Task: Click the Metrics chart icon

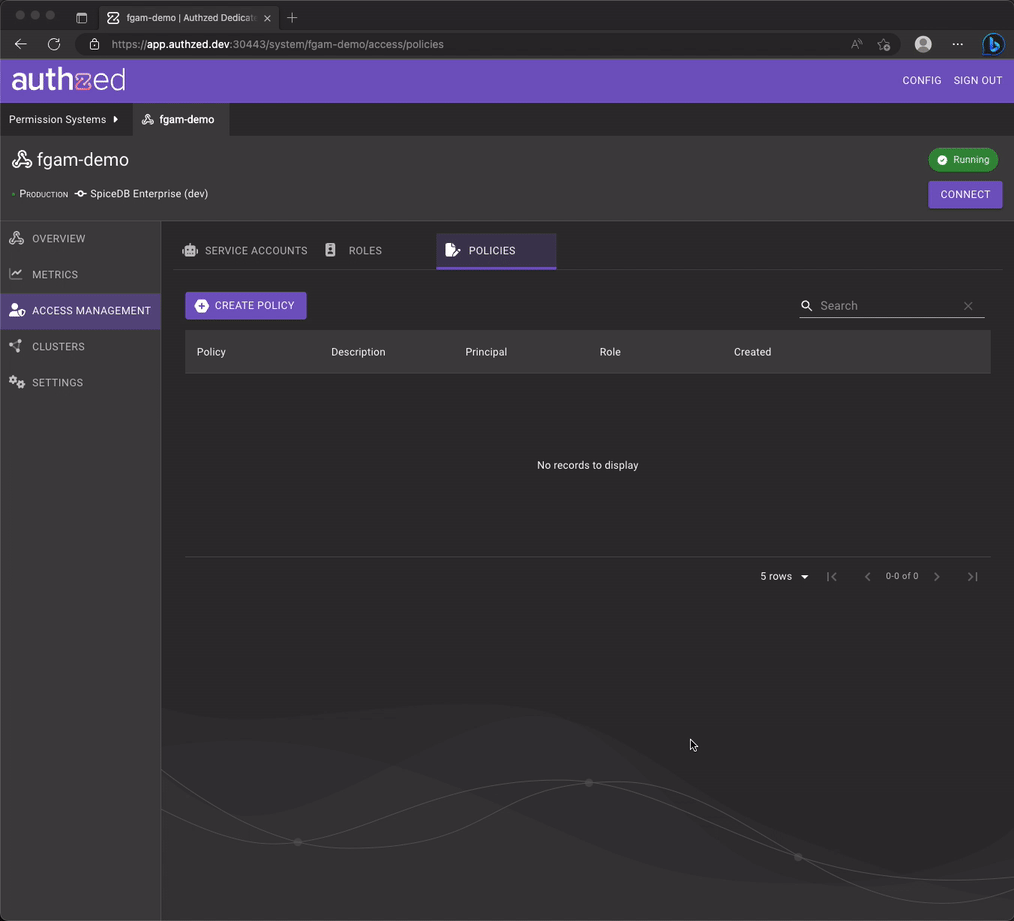Action: [x=16, y=274]
